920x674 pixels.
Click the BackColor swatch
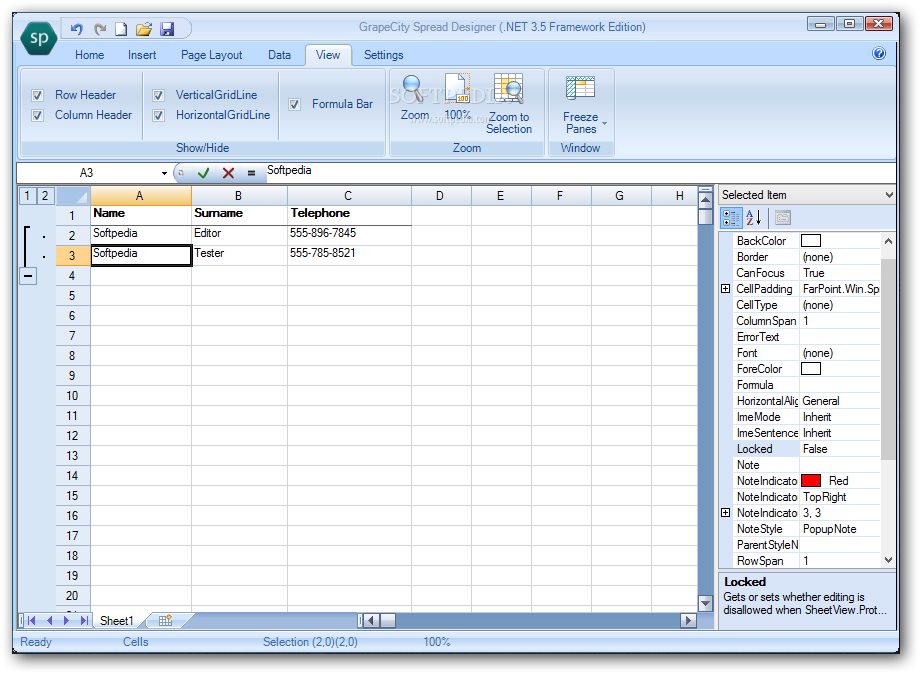[810, 241]
